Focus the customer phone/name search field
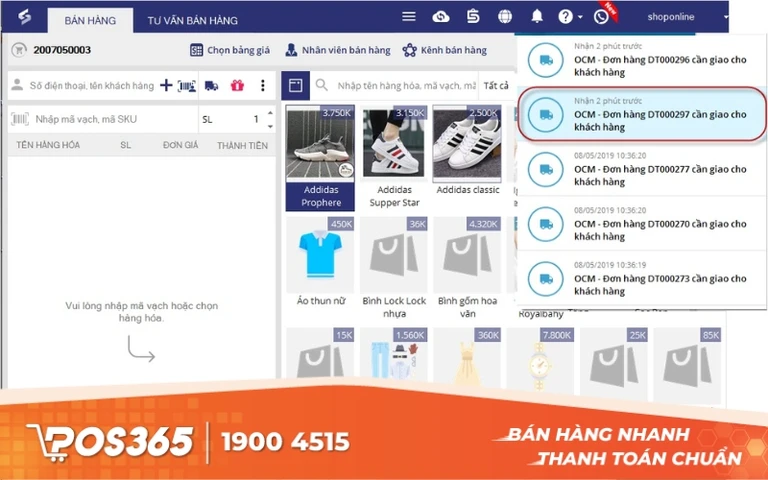768x480 pixels. [x=92, y=86]
